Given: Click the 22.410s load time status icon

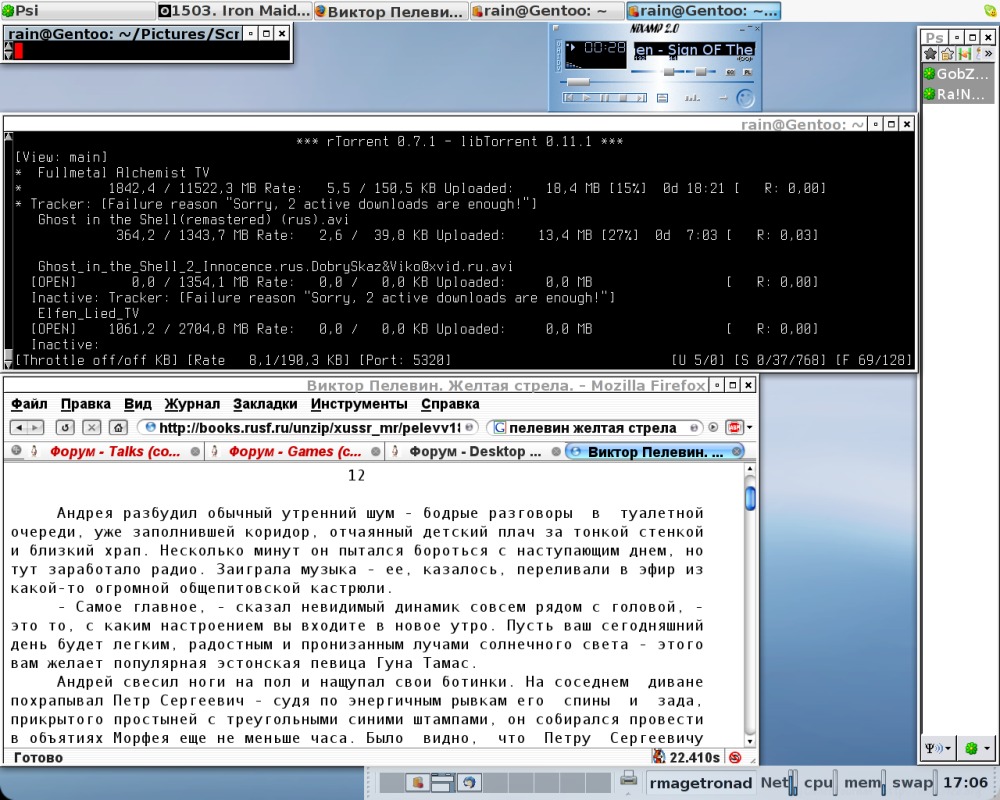Looking at the screenshot, I should [658, 757].
